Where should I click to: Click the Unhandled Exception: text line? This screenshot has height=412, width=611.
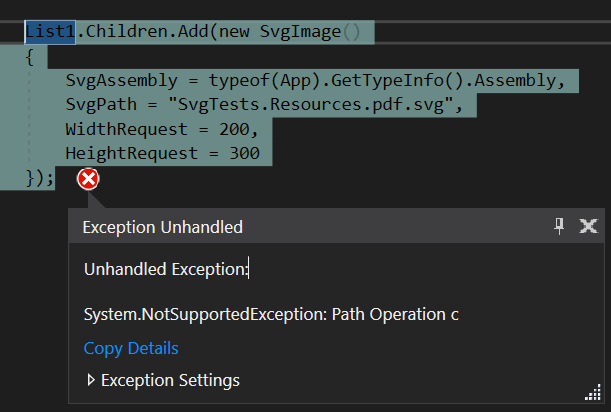166,269
